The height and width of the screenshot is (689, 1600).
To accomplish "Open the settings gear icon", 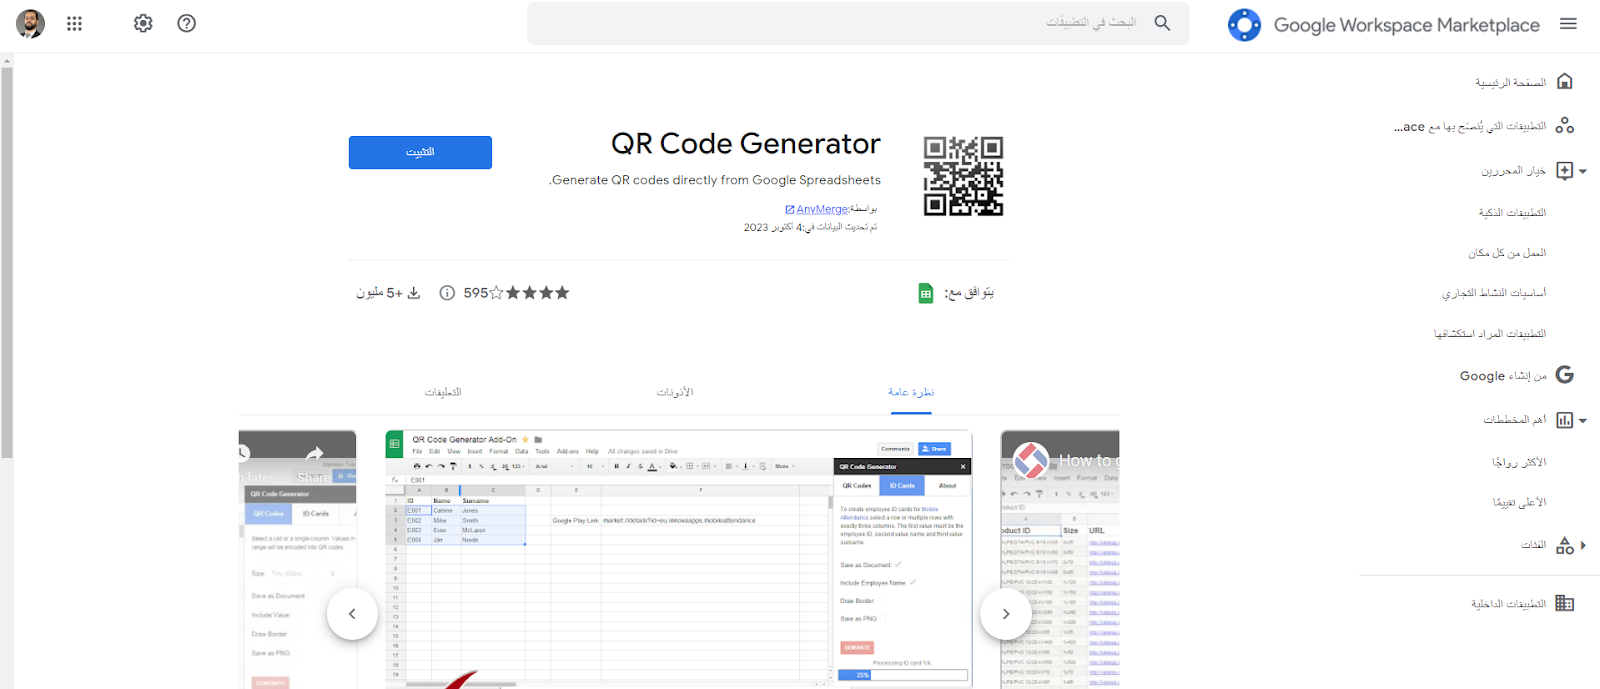I will tap(143, 23).
